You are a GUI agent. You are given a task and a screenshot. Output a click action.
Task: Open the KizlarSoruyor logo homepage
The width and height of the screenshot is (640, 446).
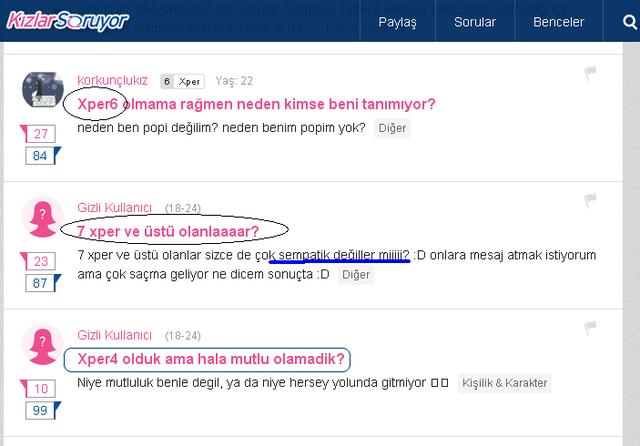click(67, 21)
